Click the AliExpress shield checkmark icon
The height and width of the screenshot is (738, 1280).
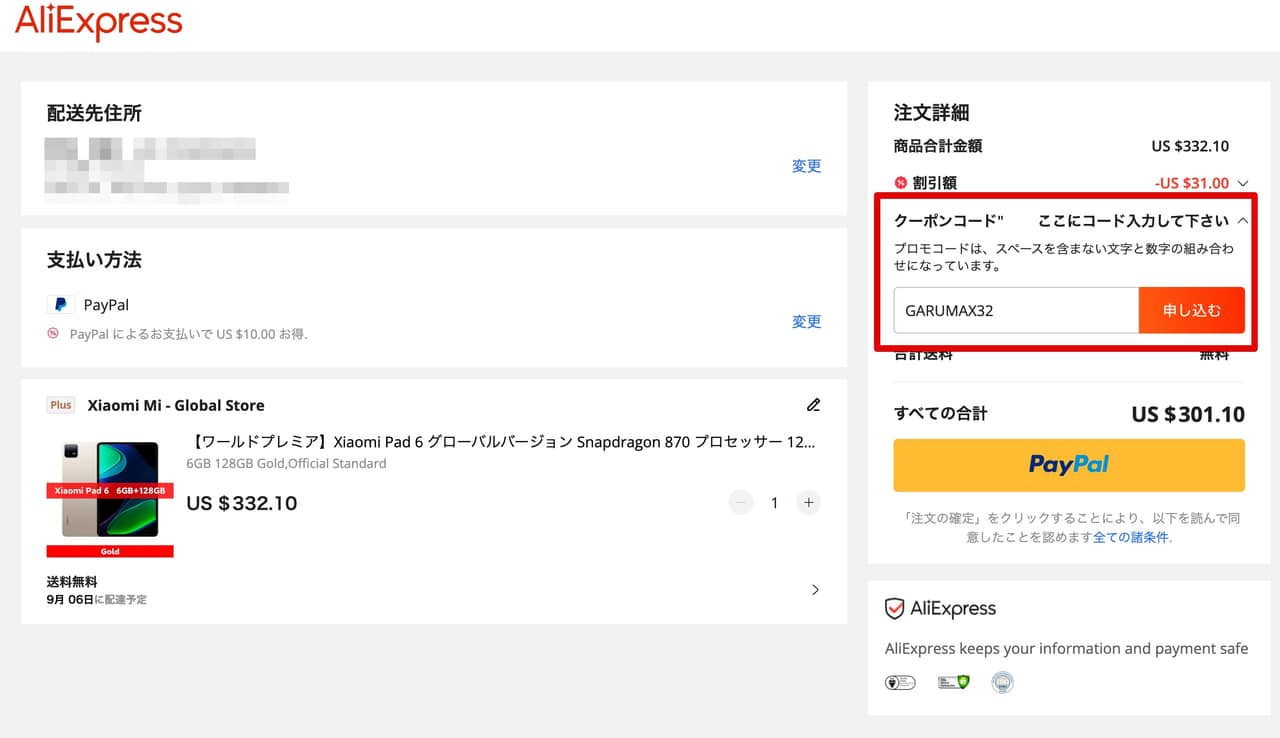point(895,609)
